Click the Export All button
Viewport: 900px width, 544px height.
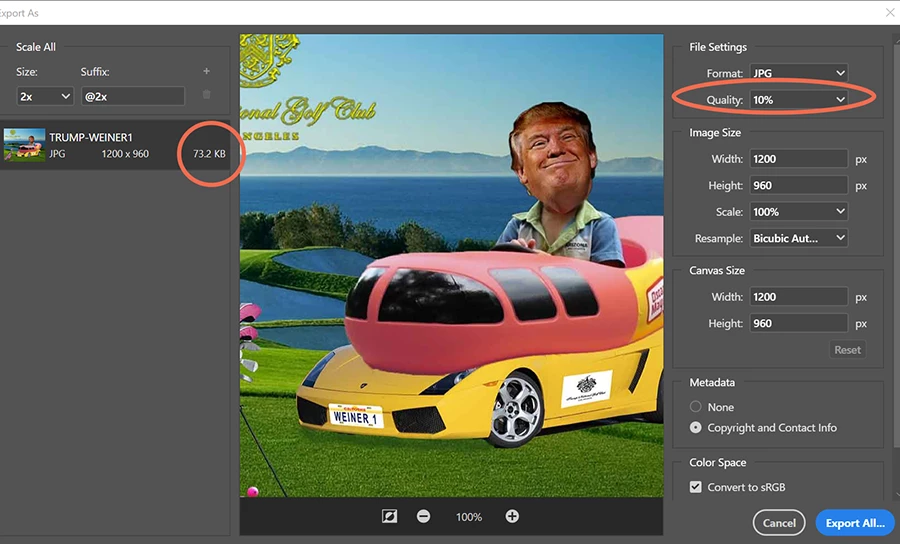point(855,523)
